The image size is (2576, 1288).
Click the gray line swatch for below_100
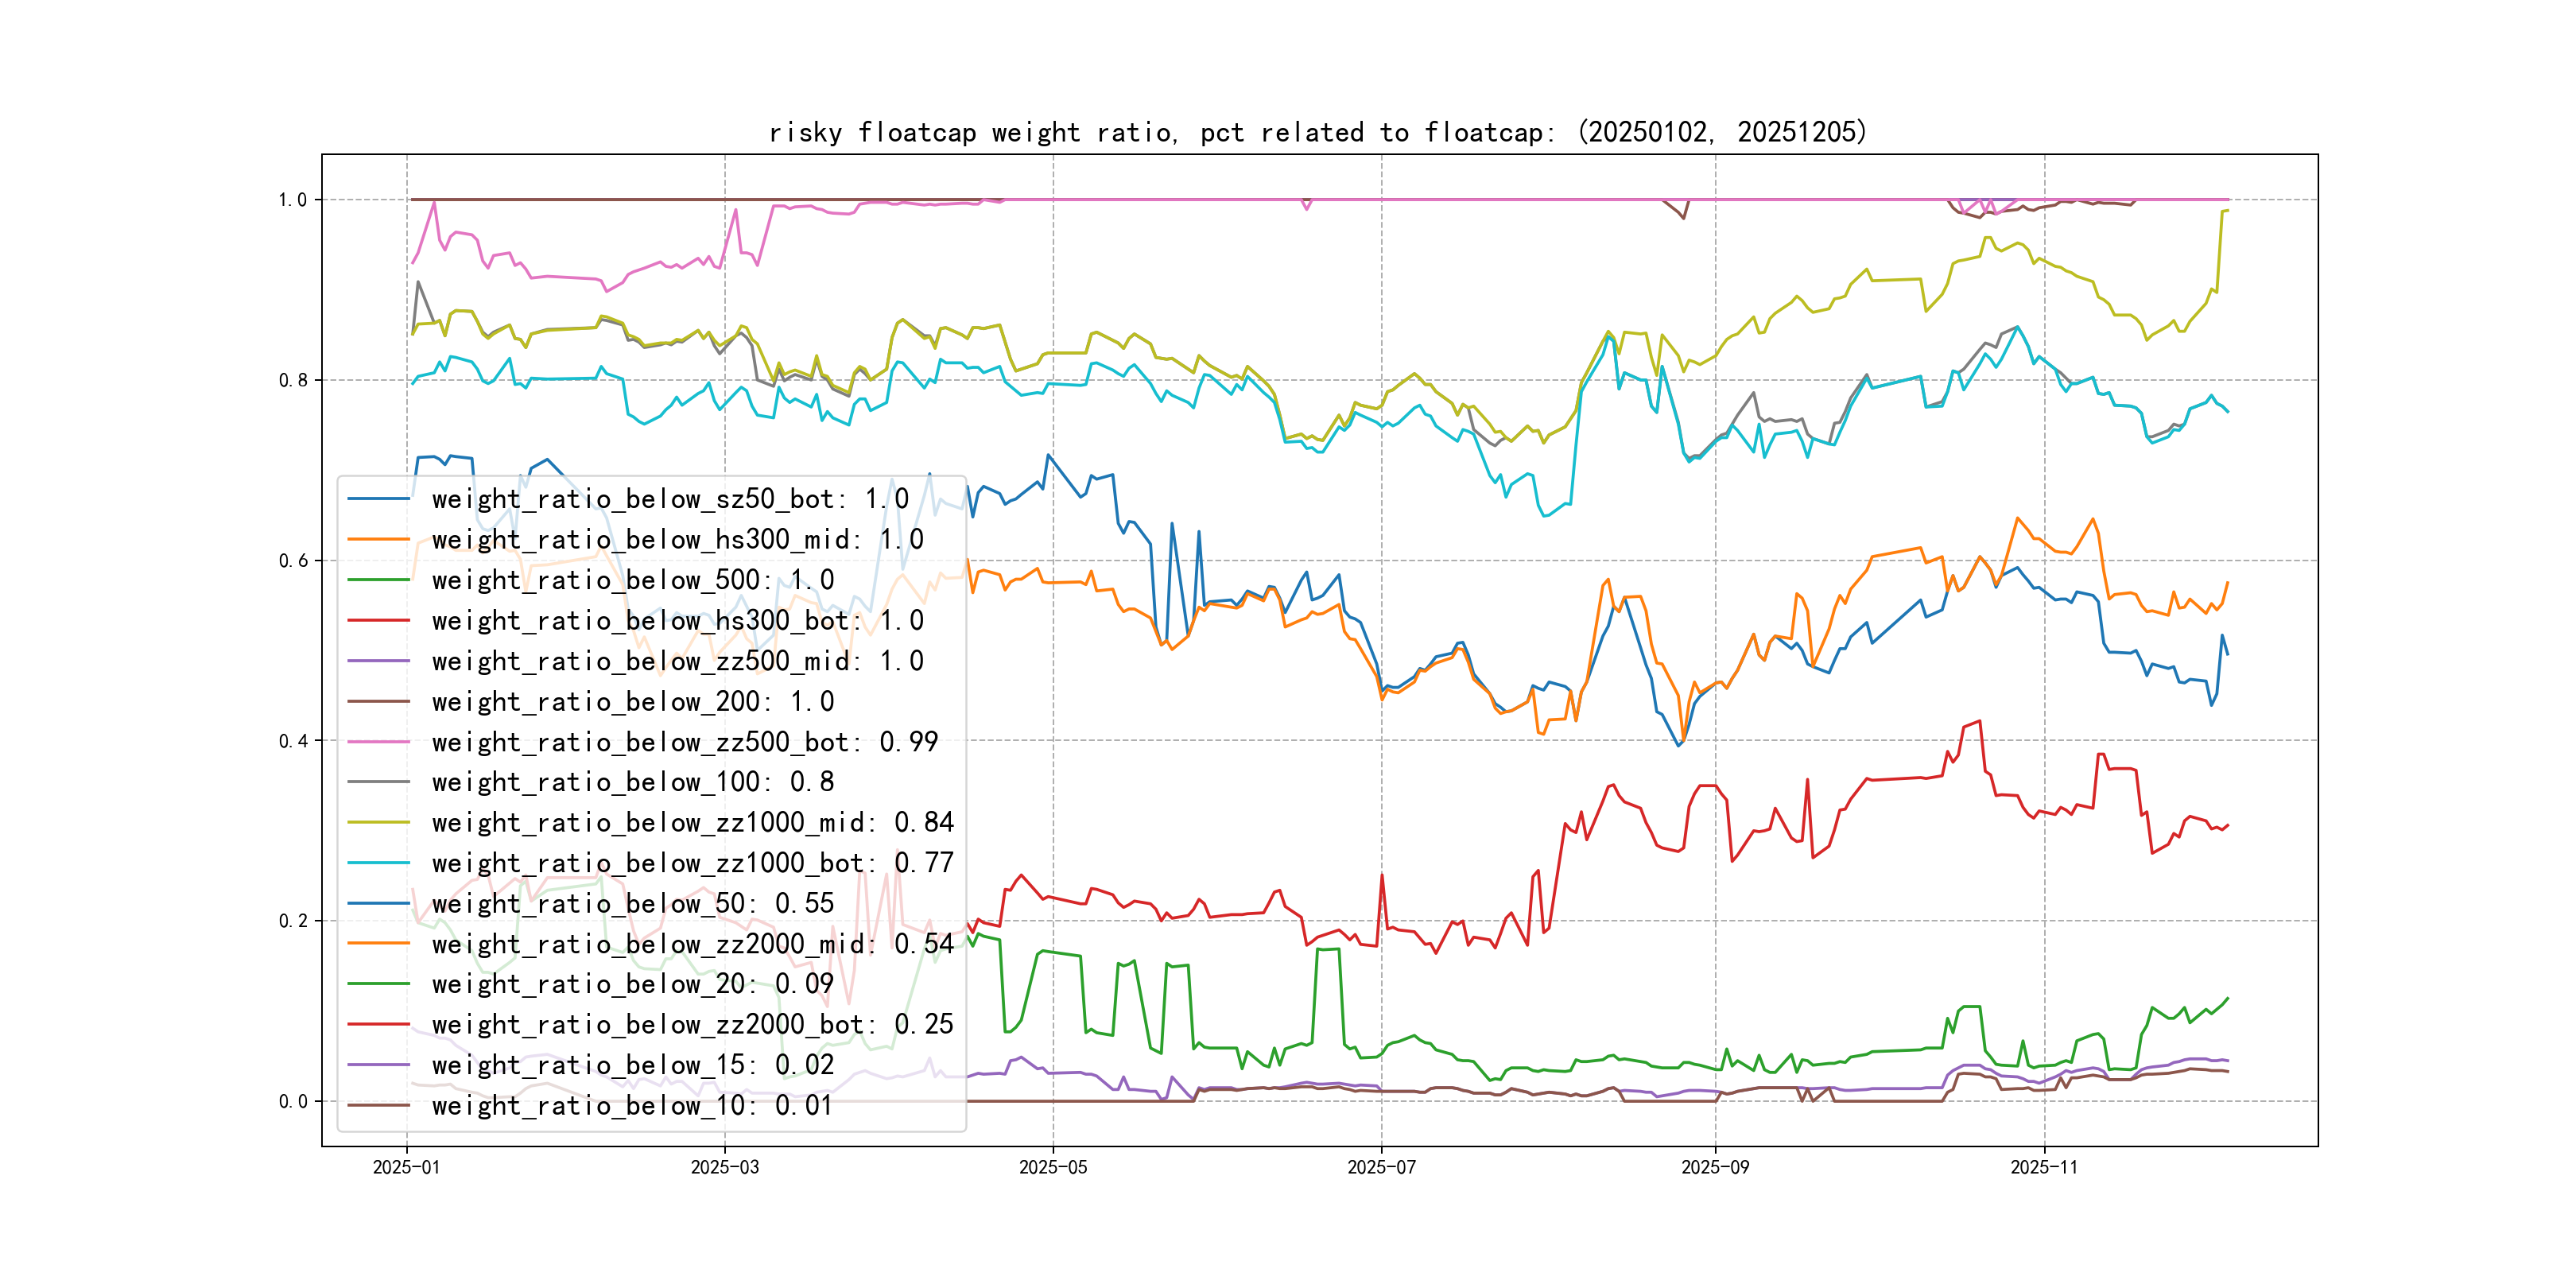tap(378, 782)
